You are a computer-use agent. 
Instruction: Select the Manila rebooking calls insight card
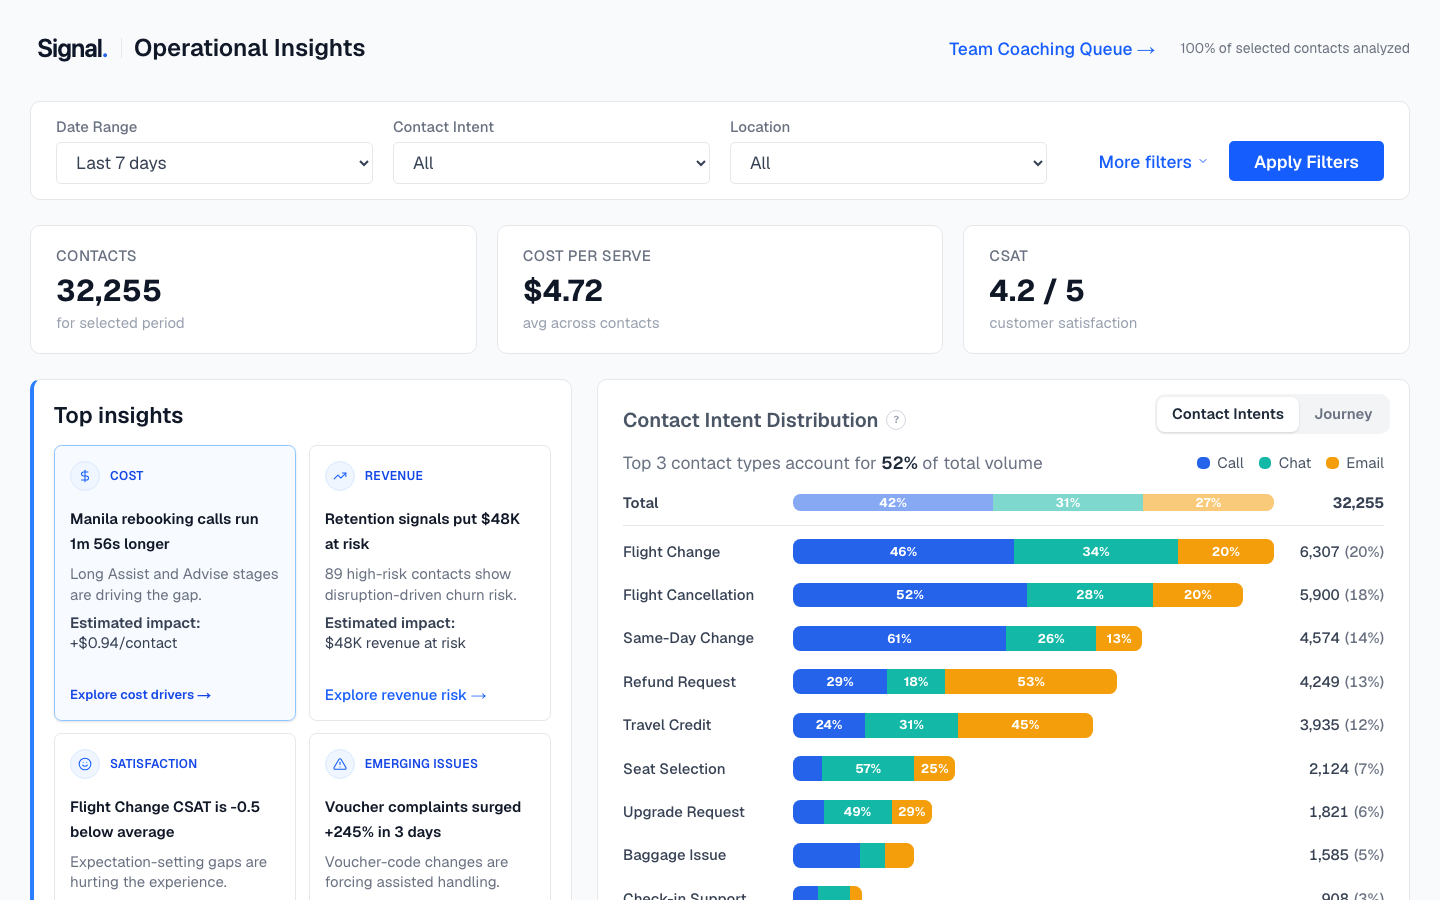coord(175,583)
